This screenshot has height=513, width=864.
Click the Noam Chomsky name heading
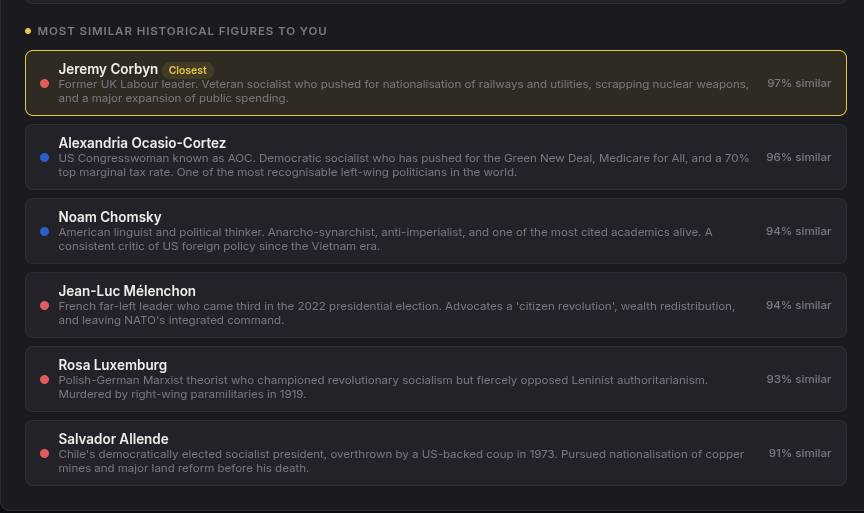click(x=110, y=217)
